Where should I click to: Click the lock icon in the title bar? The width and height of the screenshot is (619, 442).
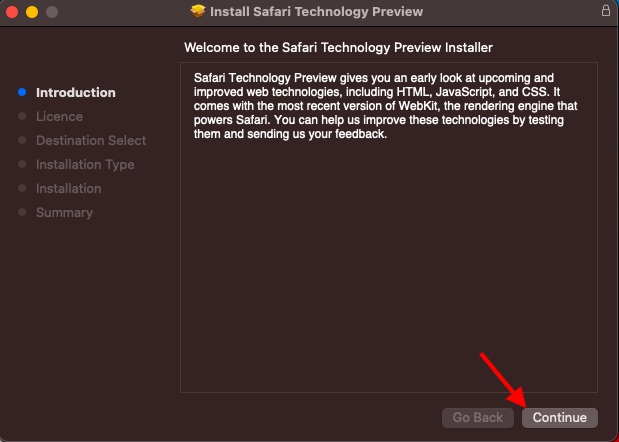click(606, 10)
